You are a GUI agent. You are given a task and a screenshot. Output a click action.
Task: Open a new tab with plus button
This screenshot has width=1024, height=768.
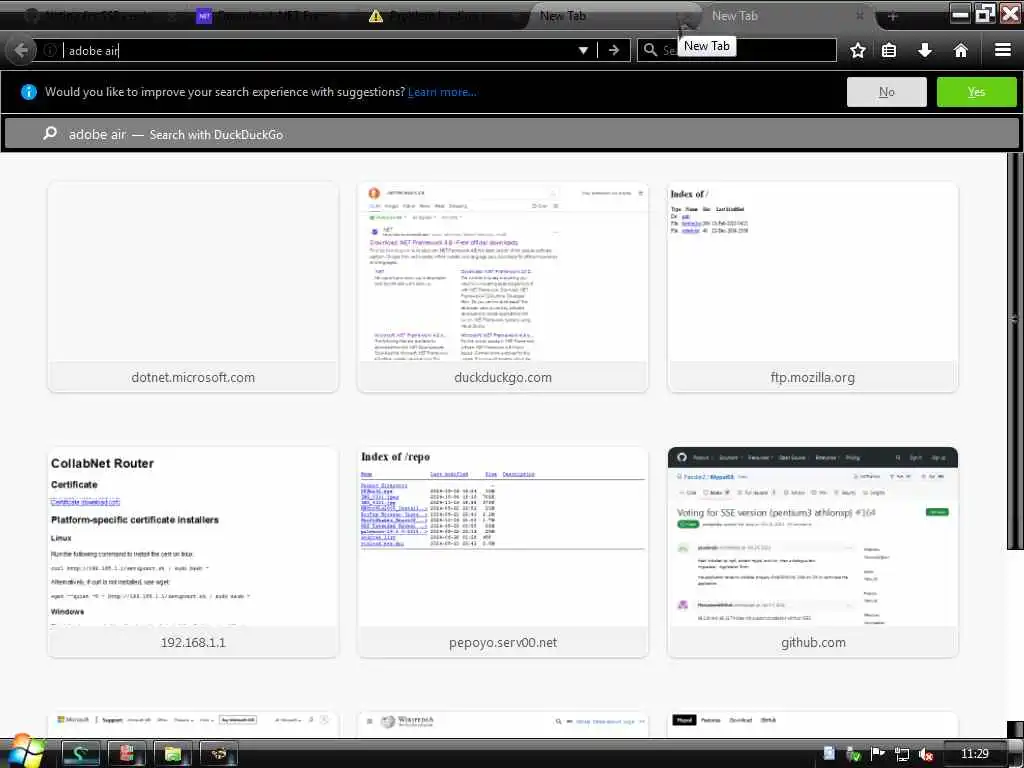[x=893, y=16]
